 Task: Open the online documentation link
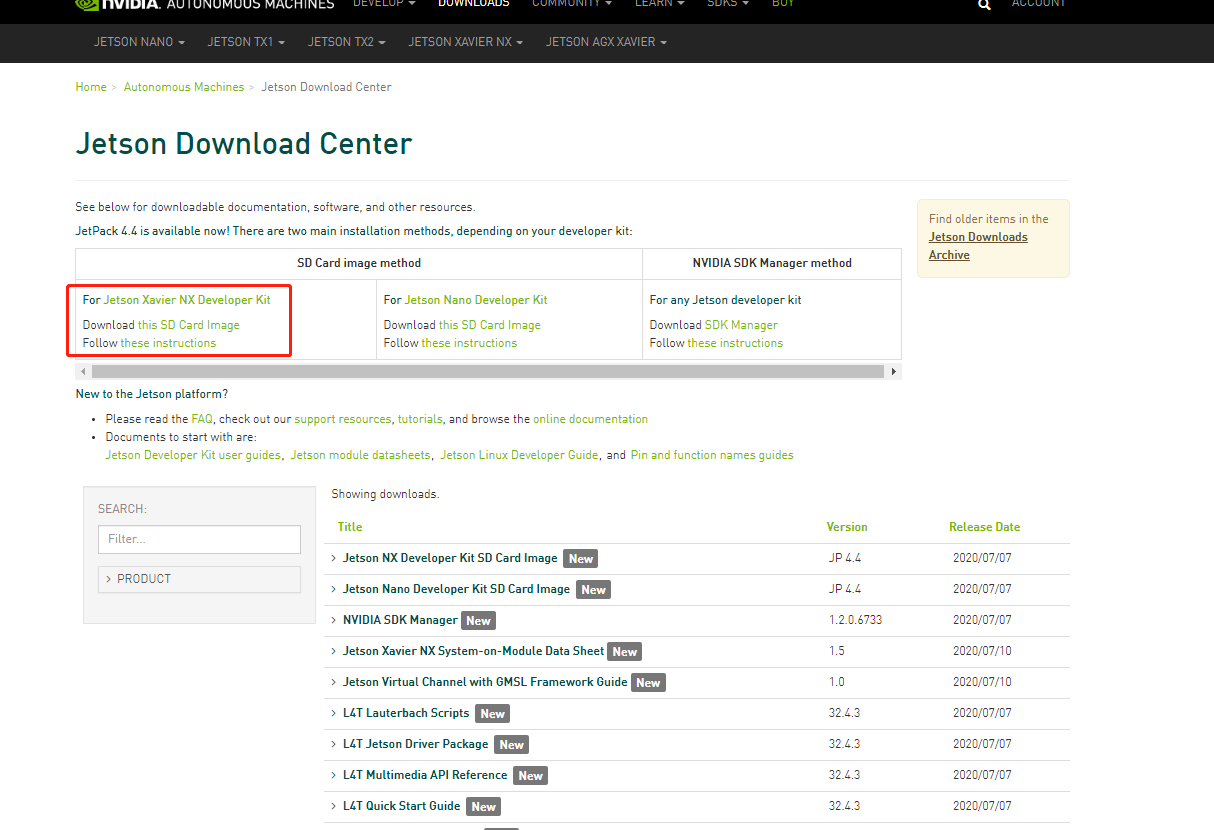pyautogui.click(x=590, y=419)
